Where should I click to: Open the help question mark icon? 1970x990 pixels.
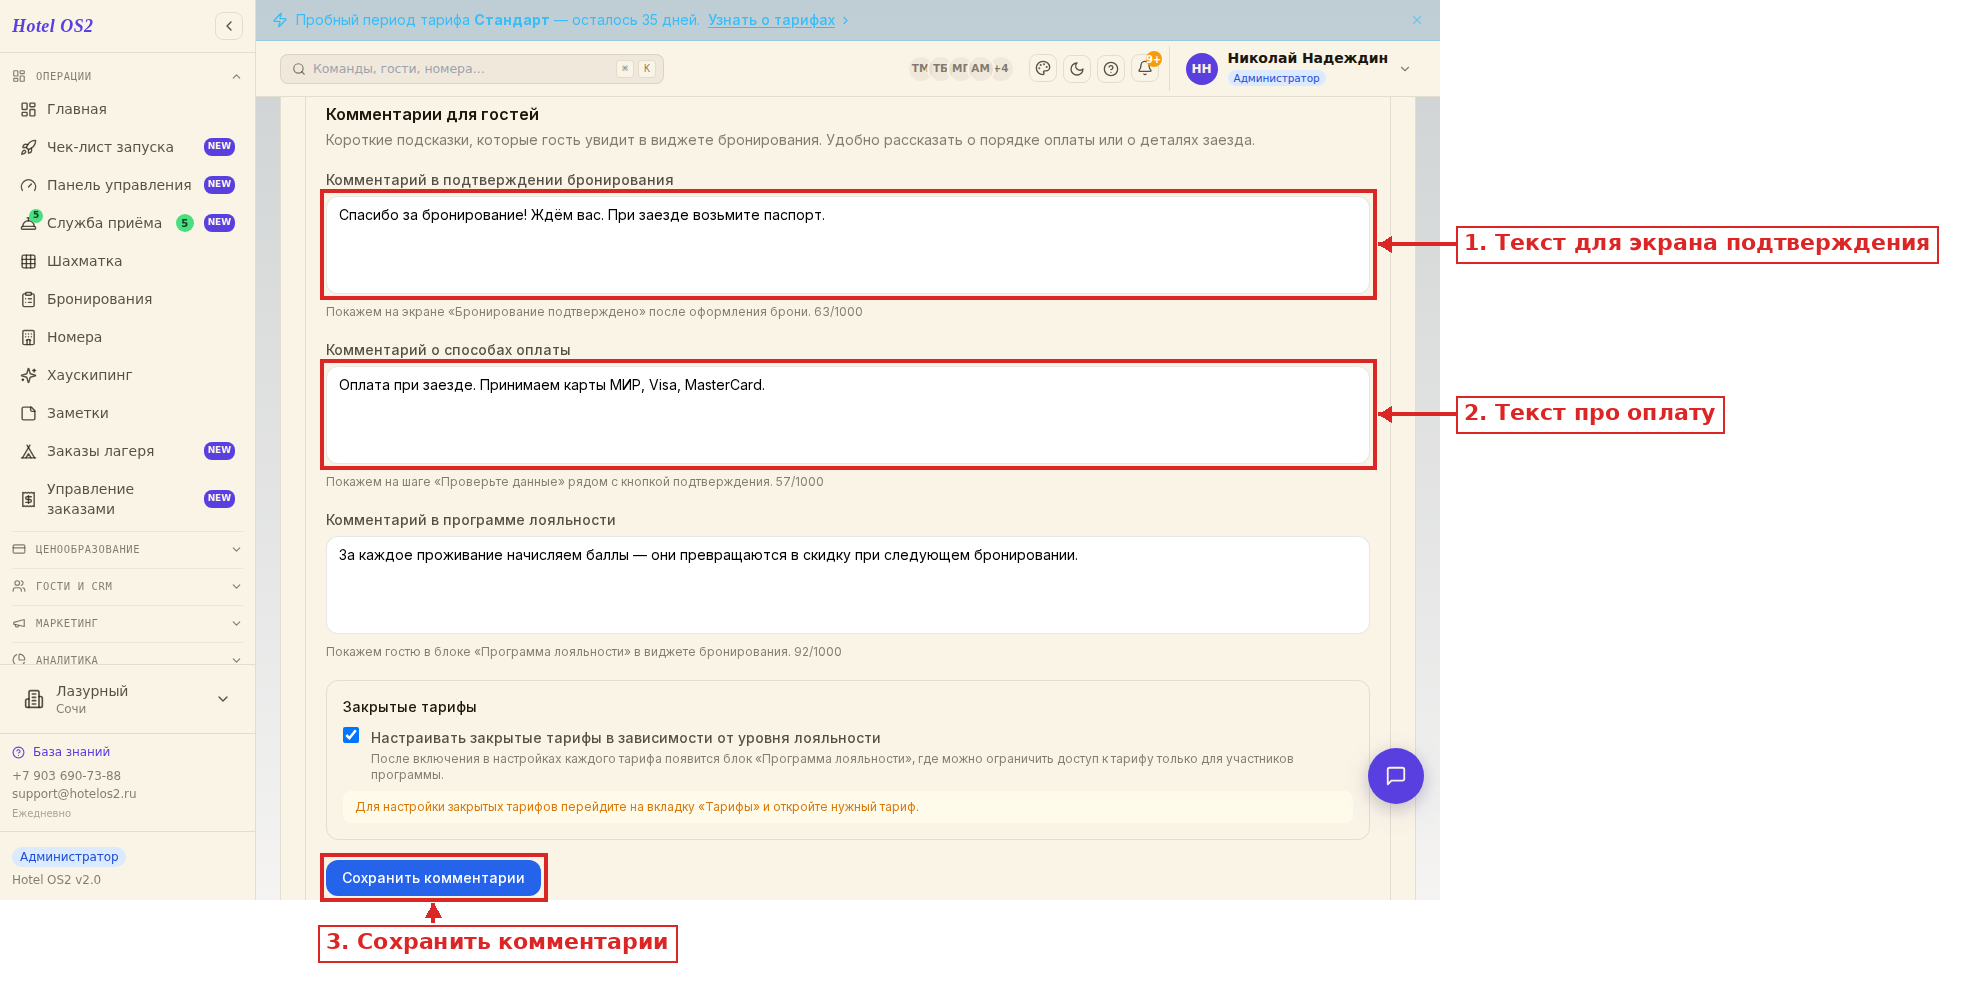tap(1111, 69)
